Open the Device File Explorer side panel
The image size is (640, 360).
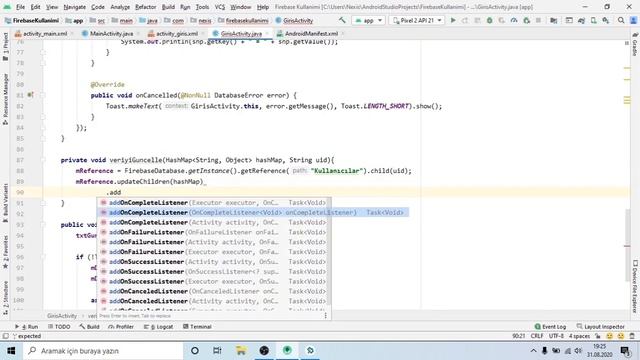click(x=635, y=286)
